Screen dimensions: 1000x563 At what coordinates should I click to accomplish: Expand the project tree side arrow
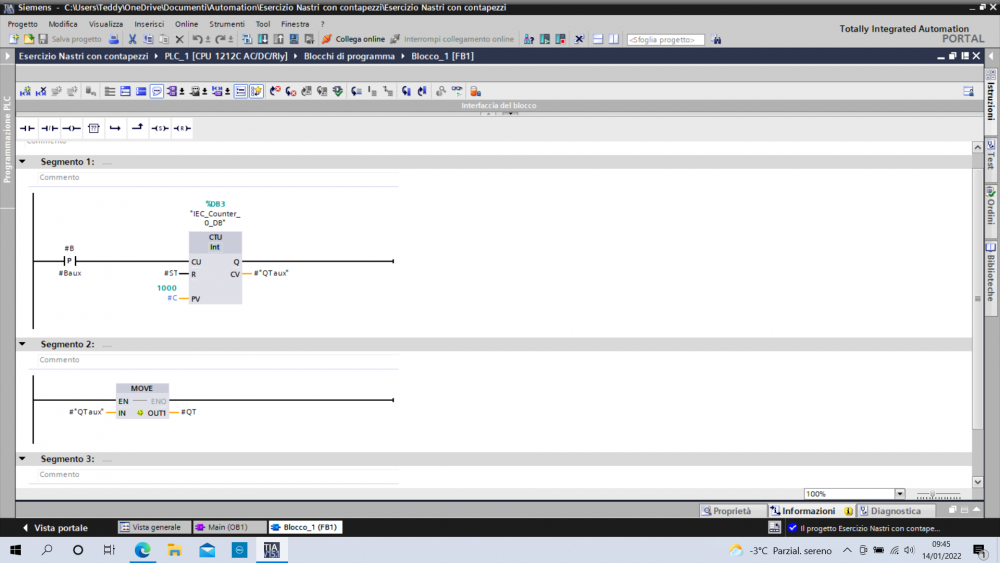(8, 56)
